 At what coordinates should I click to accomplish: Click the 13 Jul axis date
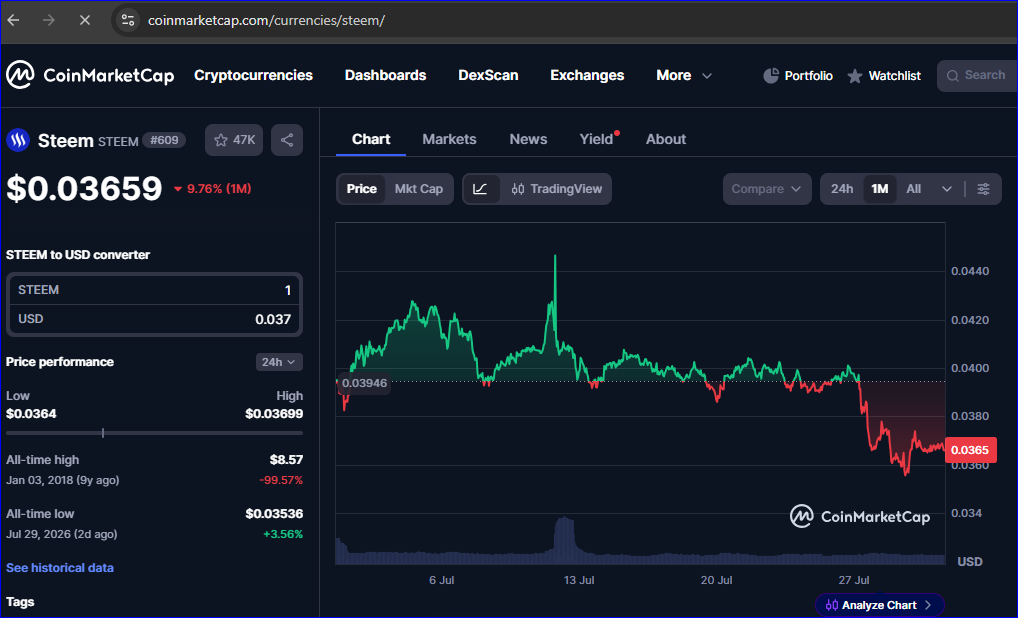pyautogui.click(x=578, y=580)
